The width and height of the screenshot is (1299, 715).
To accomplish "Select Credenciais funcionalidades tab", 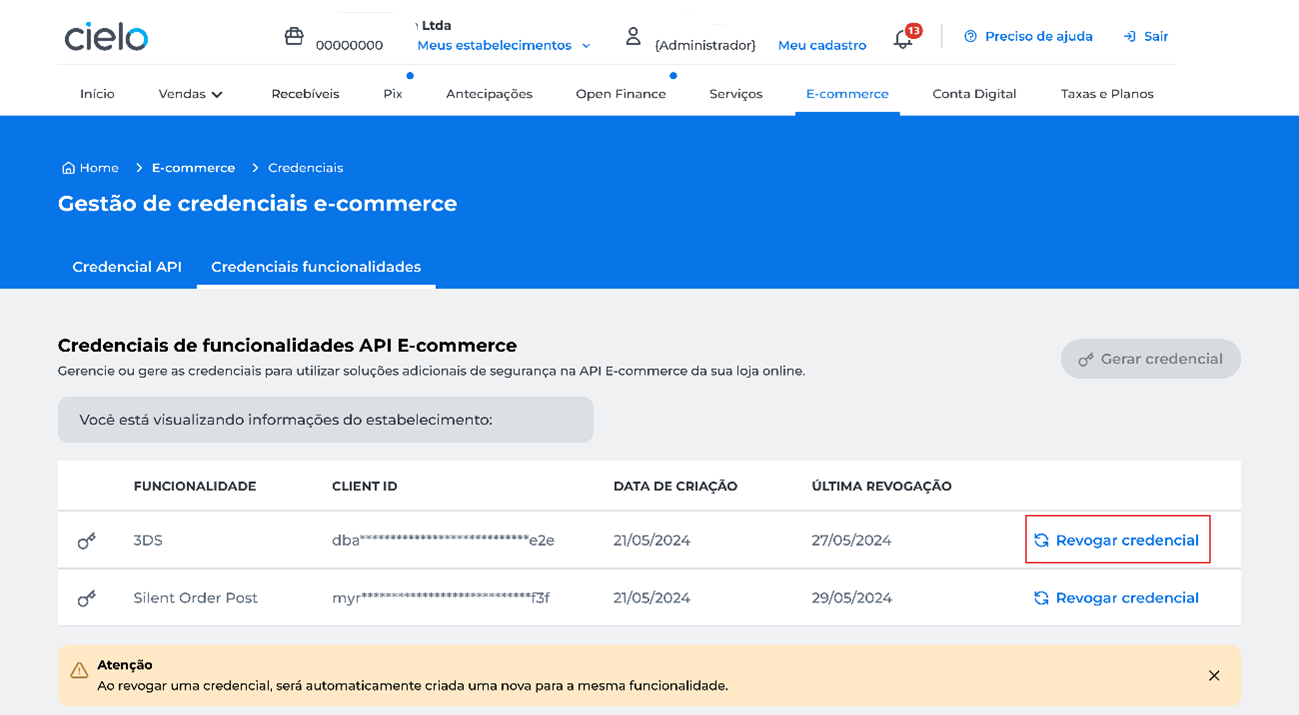I will (316, 267).
